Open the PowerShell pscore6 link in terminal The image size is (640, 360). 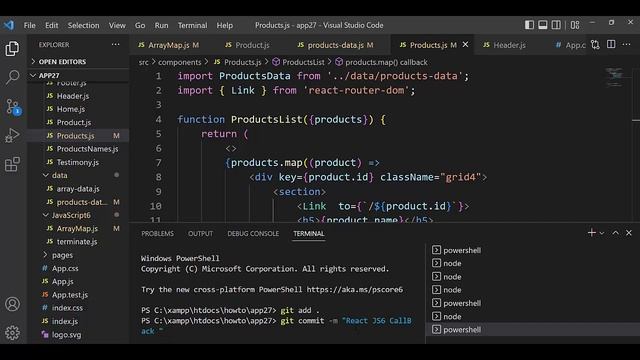tap(355, 289)
